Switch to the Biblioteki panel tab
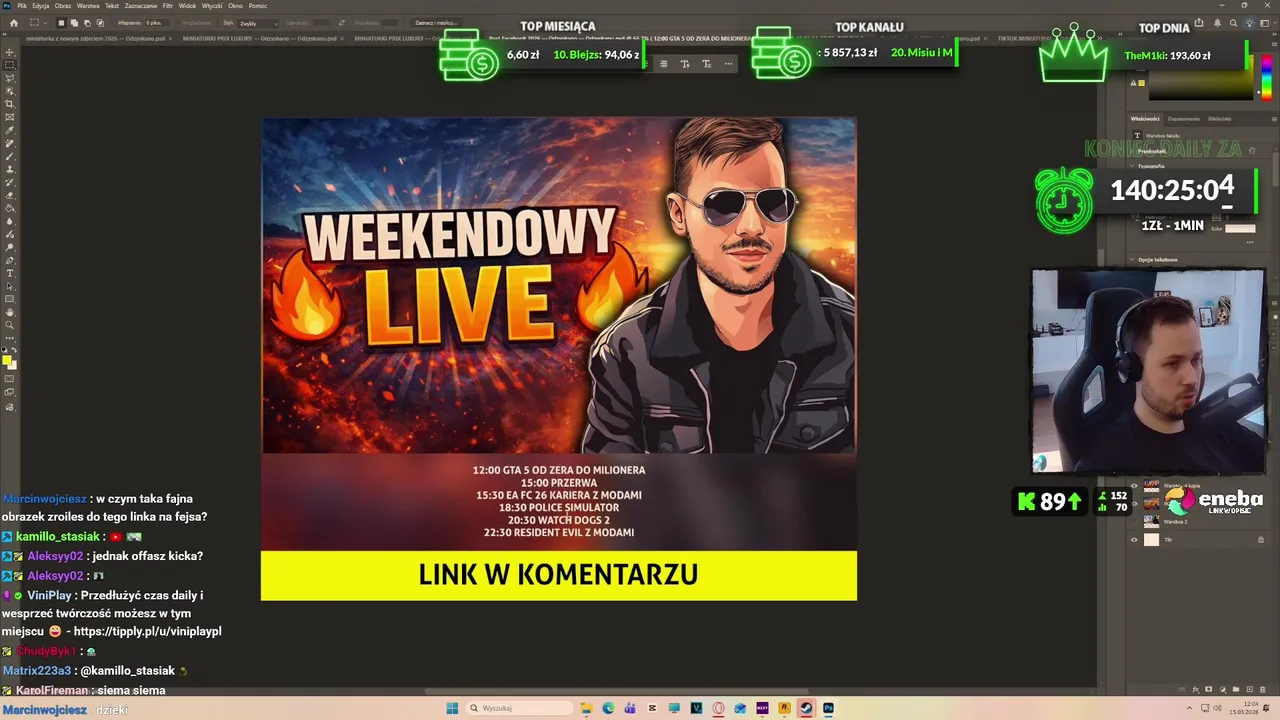The width and height of the screenshot is (1280, 720). coord(1219,119)
